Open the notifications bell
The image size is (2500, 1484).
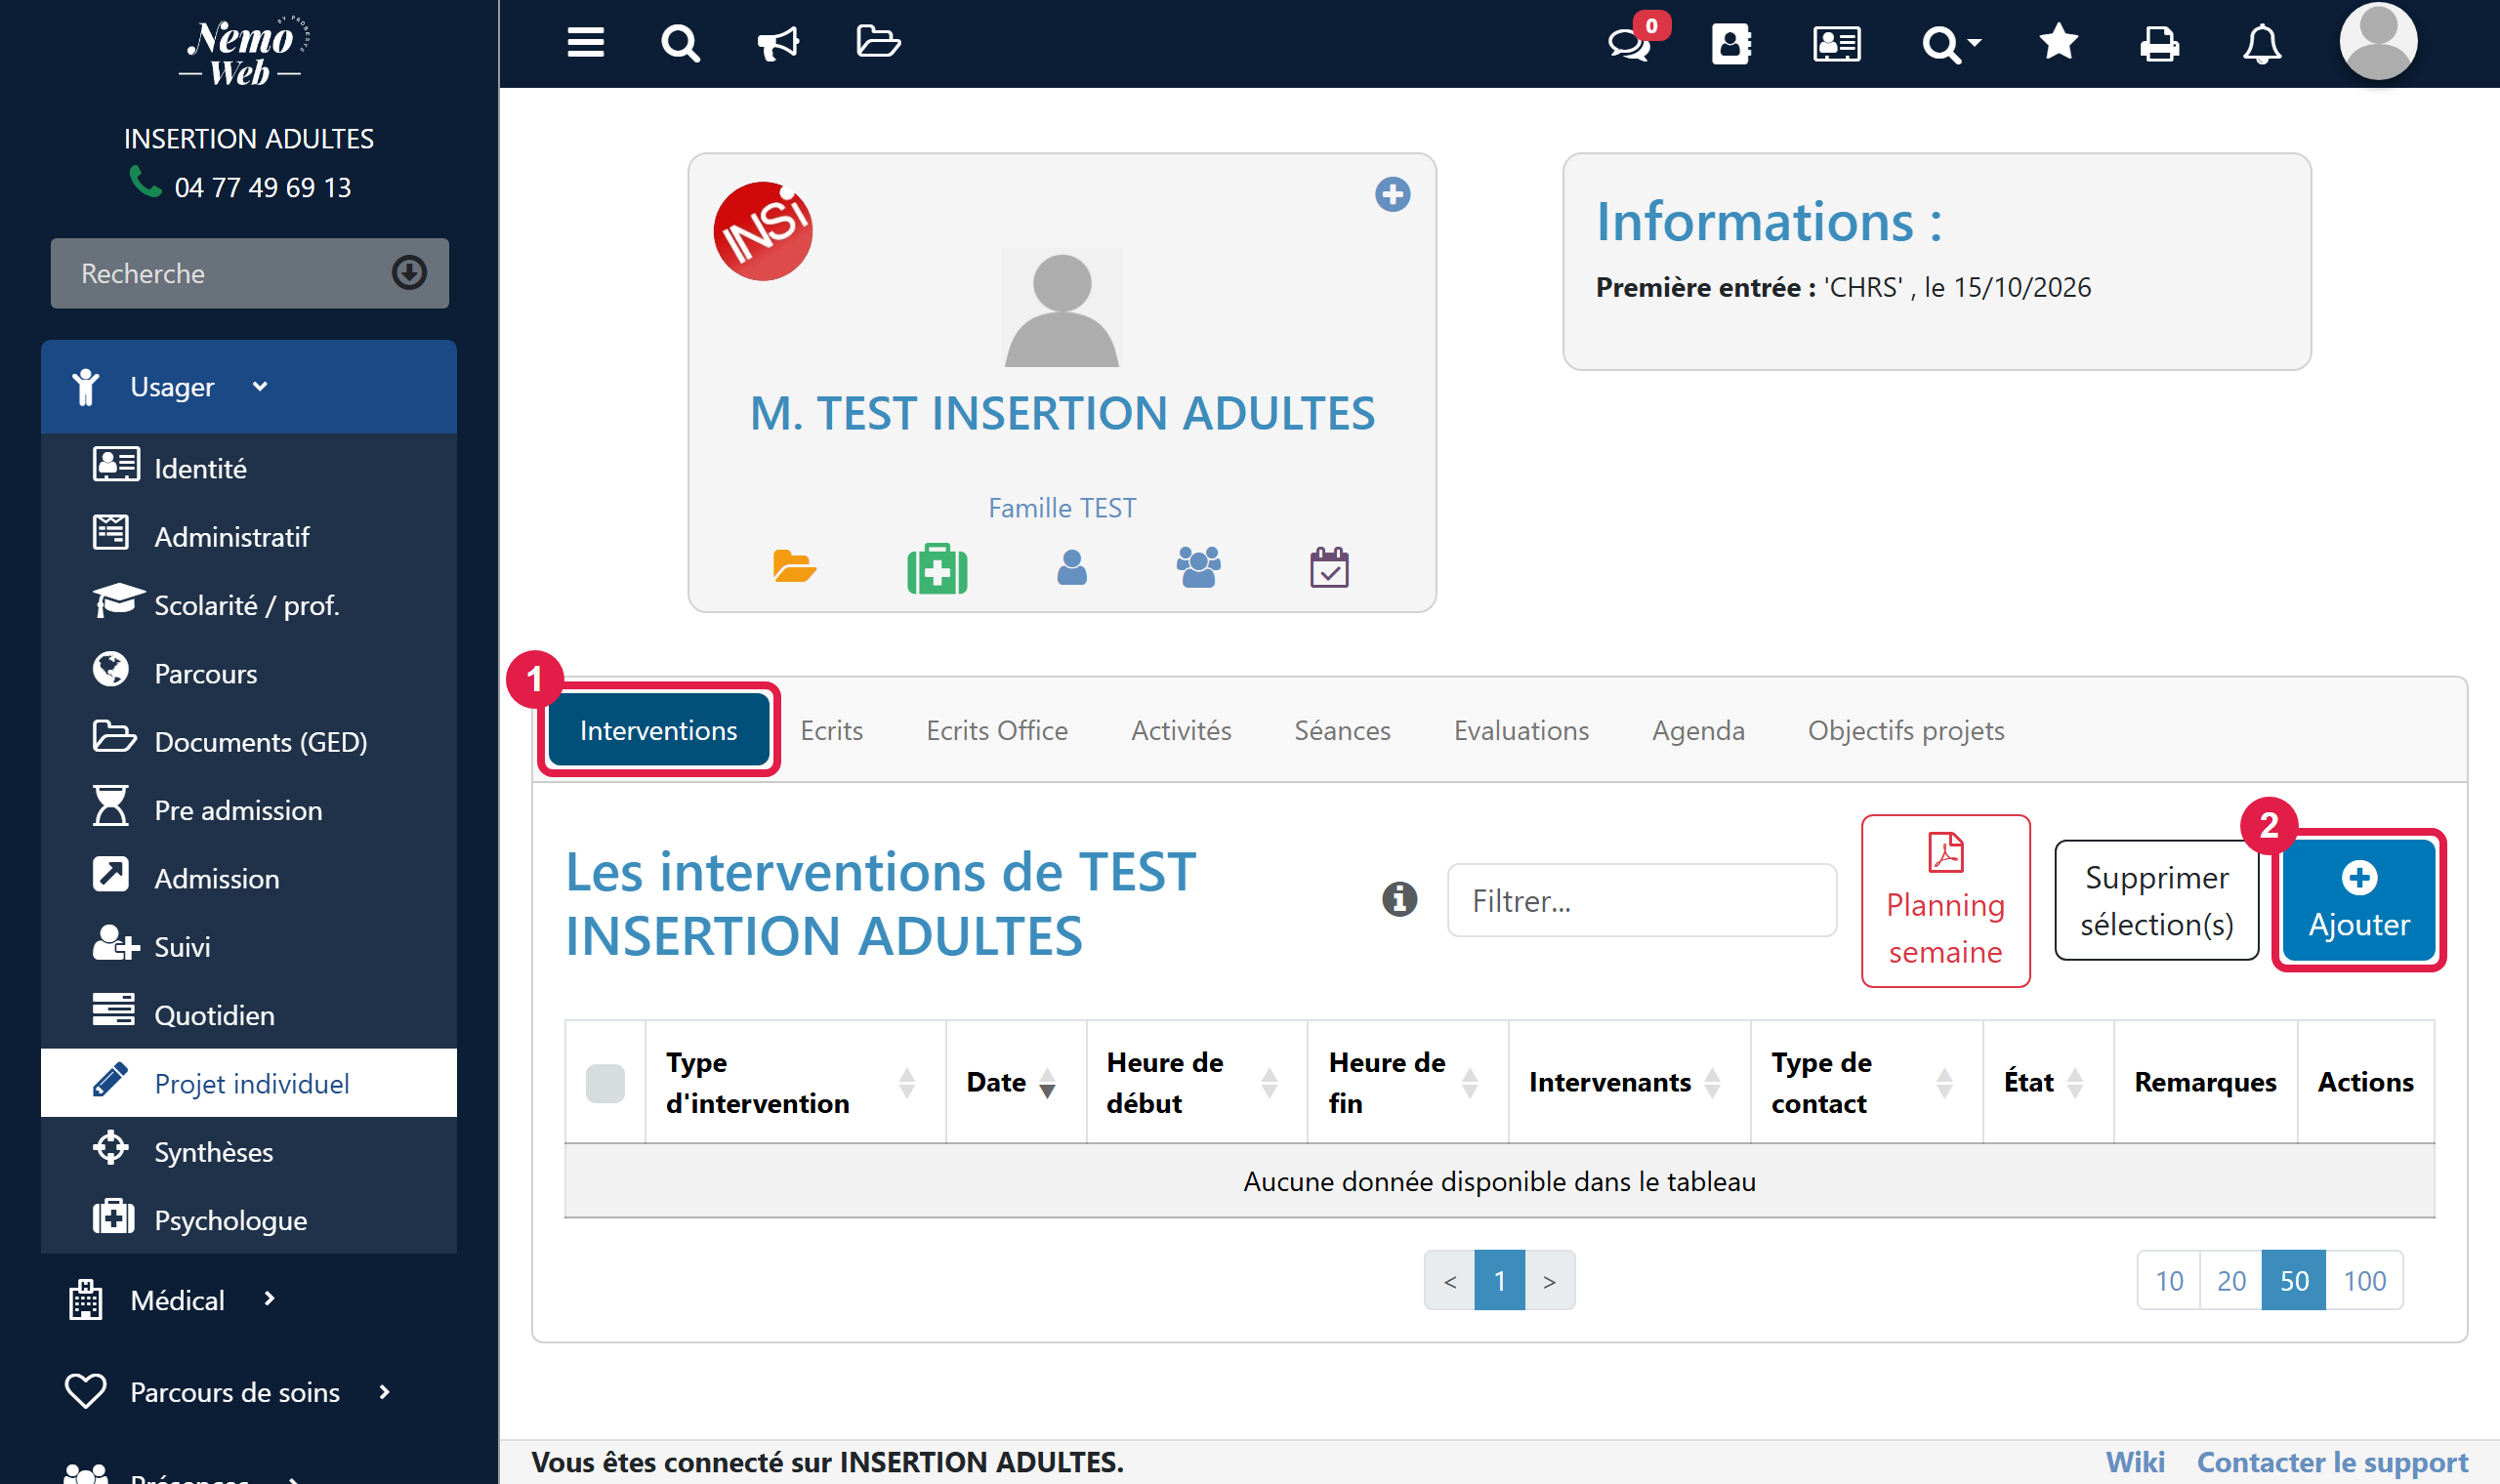pyautogui.click(x=2261, y=44)
